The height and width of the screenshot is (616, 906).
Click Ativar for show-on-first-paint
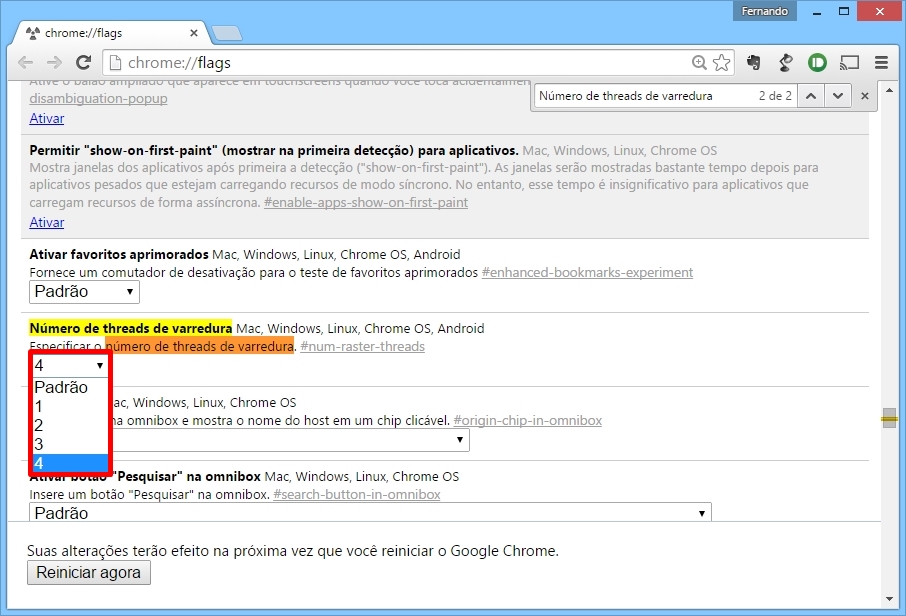[47, 222]
